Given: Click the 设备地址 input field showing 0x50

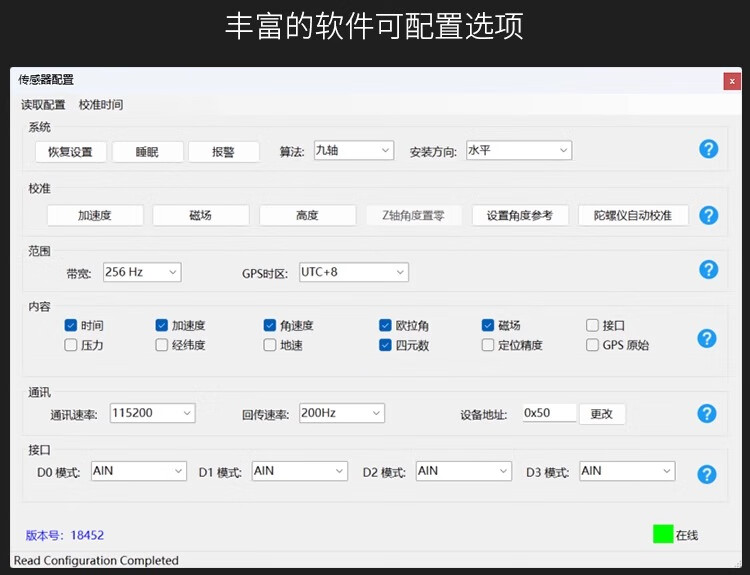Looking at the screenshot, I should point(549,413).
